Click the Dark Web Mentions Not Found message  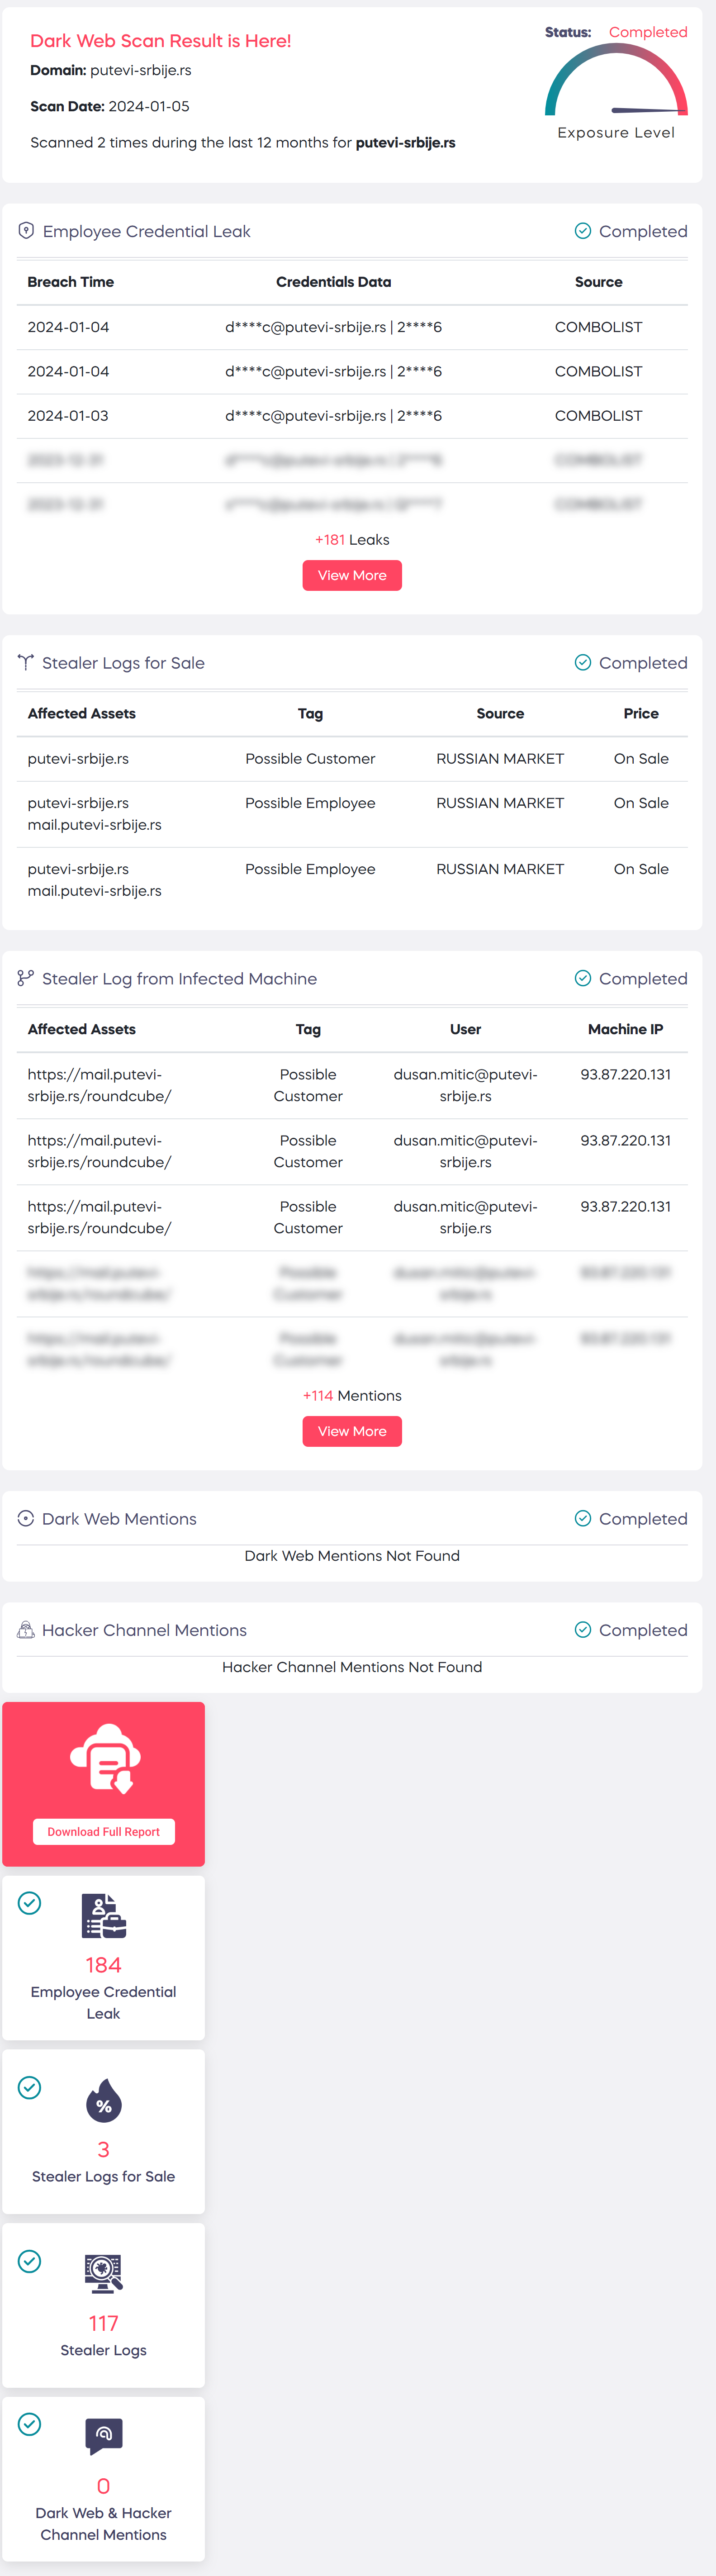tap(352, 1556)
